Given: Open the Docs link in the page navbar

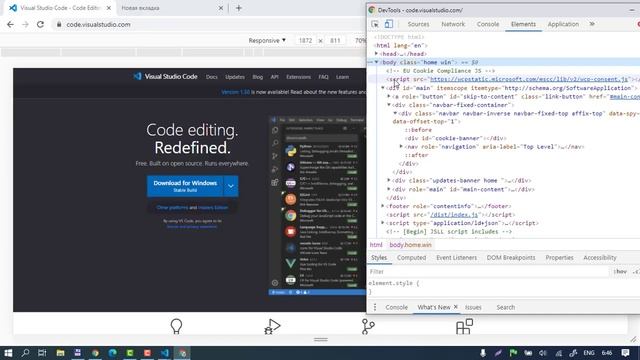Looking at the screenshot, I should click(211, 77).
